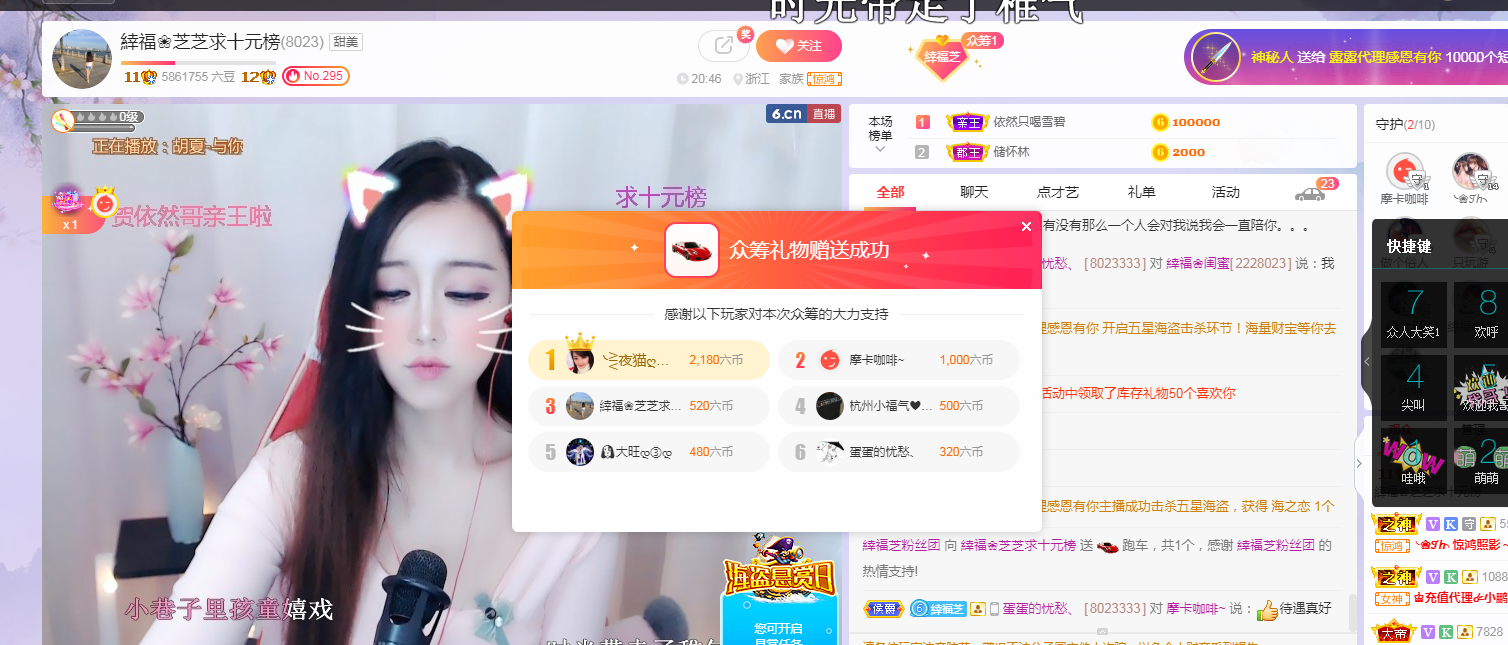Image resolution: width=1508 pixels, height=645 pixels.
Task: Click the 6.cn 直播 logo badge
Action: click(x=804, y=114)
